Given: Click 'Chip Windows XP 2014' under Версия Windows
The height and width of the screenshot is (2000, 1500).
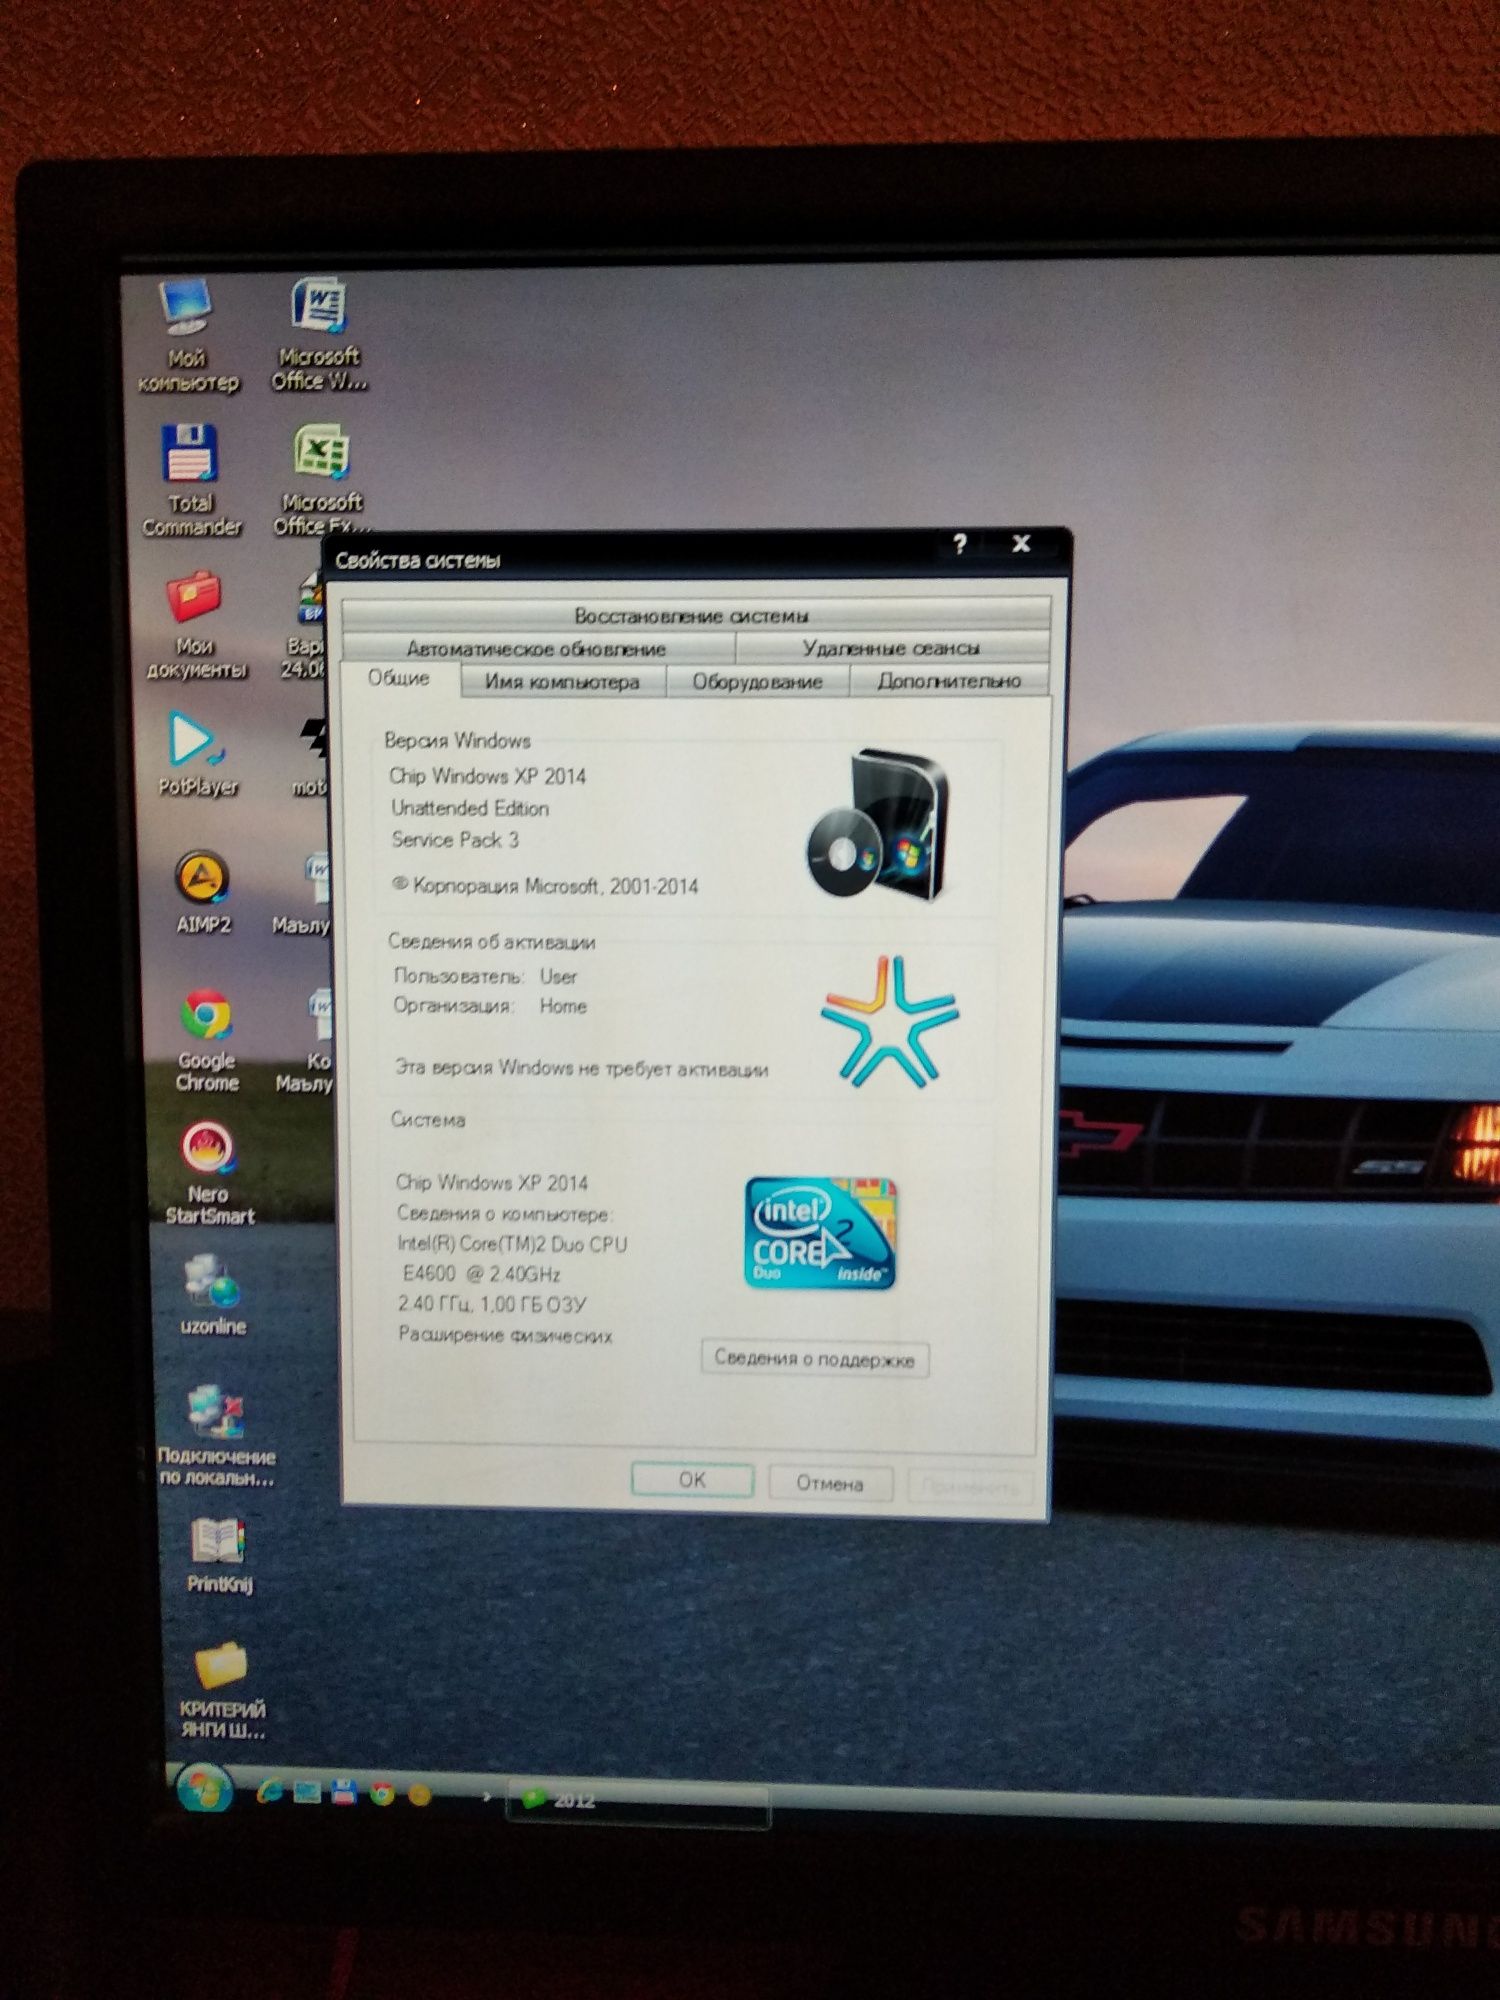Looking at the screenshot, I should click(x=487, y=776).
